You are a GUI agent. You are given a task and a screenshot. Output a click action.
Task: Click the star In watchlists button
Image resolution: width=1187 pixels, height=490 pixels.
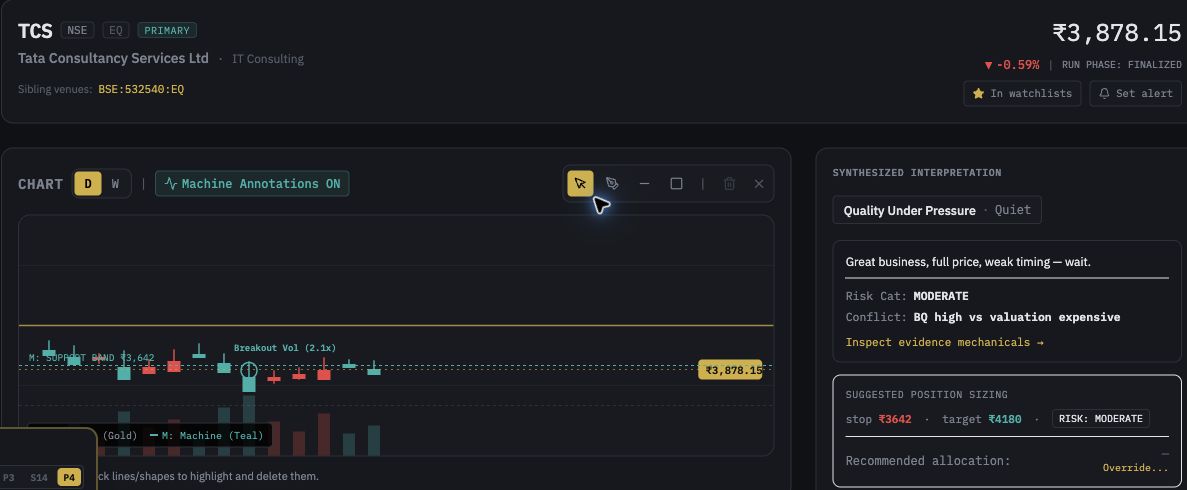click(1022, 93)
